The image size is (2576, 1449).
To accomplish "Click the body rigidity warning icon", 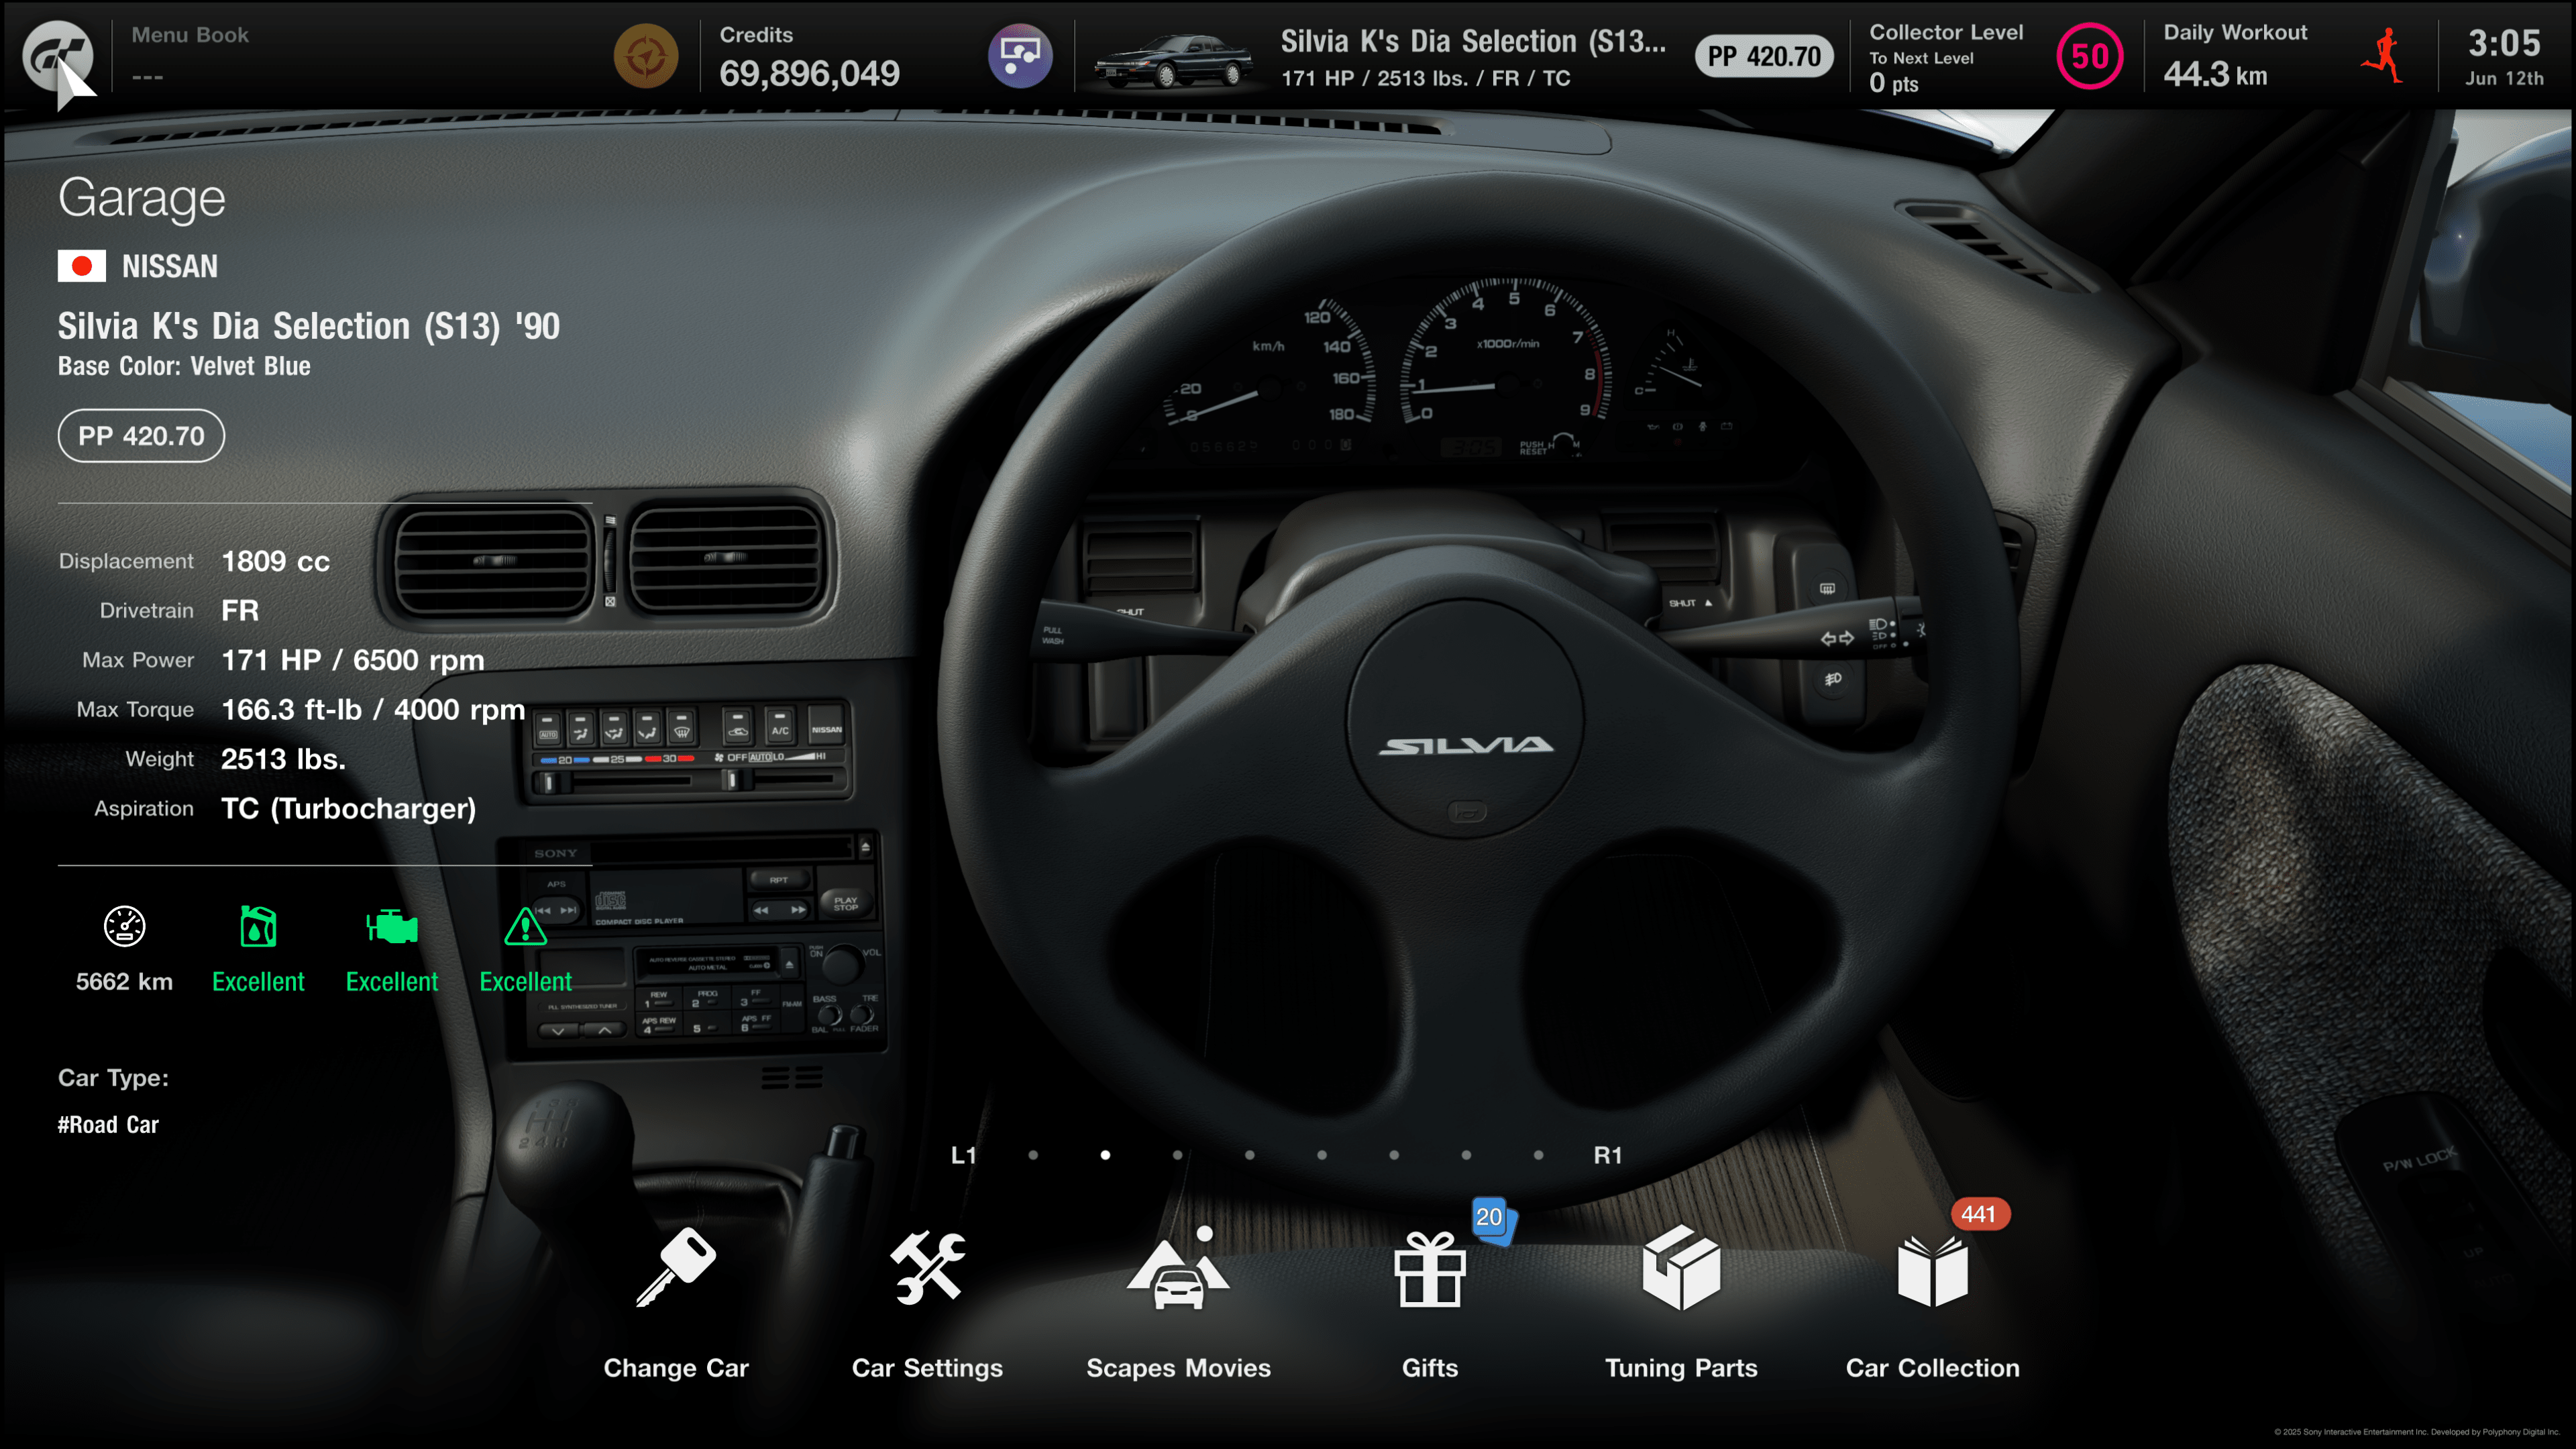I will point(525,927).
